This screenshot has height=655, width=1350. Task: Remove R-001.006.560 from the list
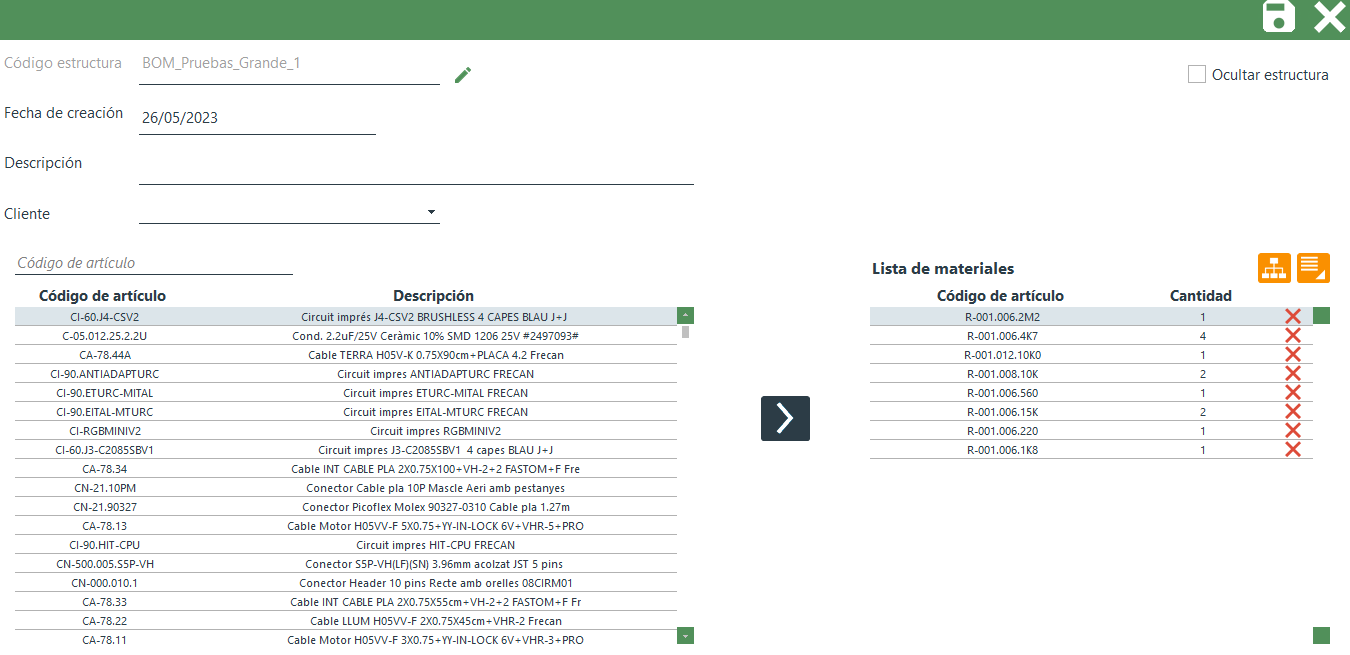point(1292,393)
